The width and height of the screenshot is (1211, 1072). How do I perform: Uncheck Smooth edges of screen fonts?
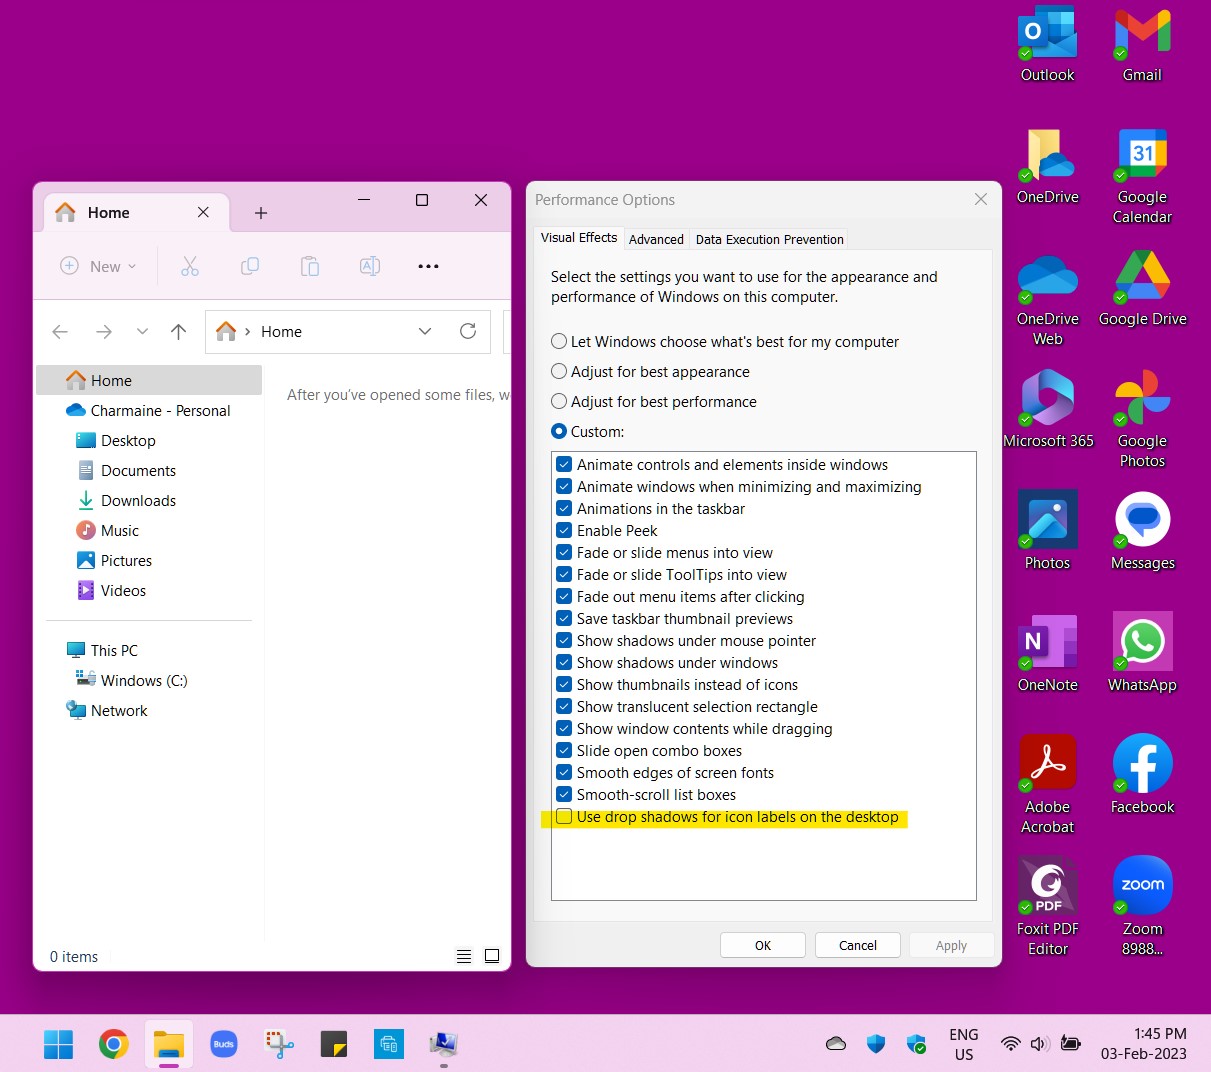(565, 773)
